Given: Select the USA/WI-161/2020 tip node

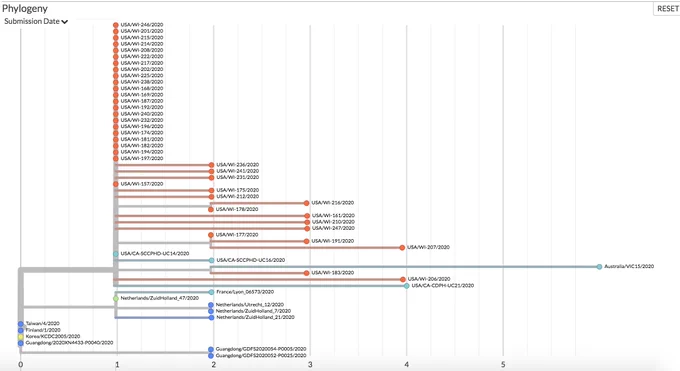Looking at the screenshot, I should [307, 216].
